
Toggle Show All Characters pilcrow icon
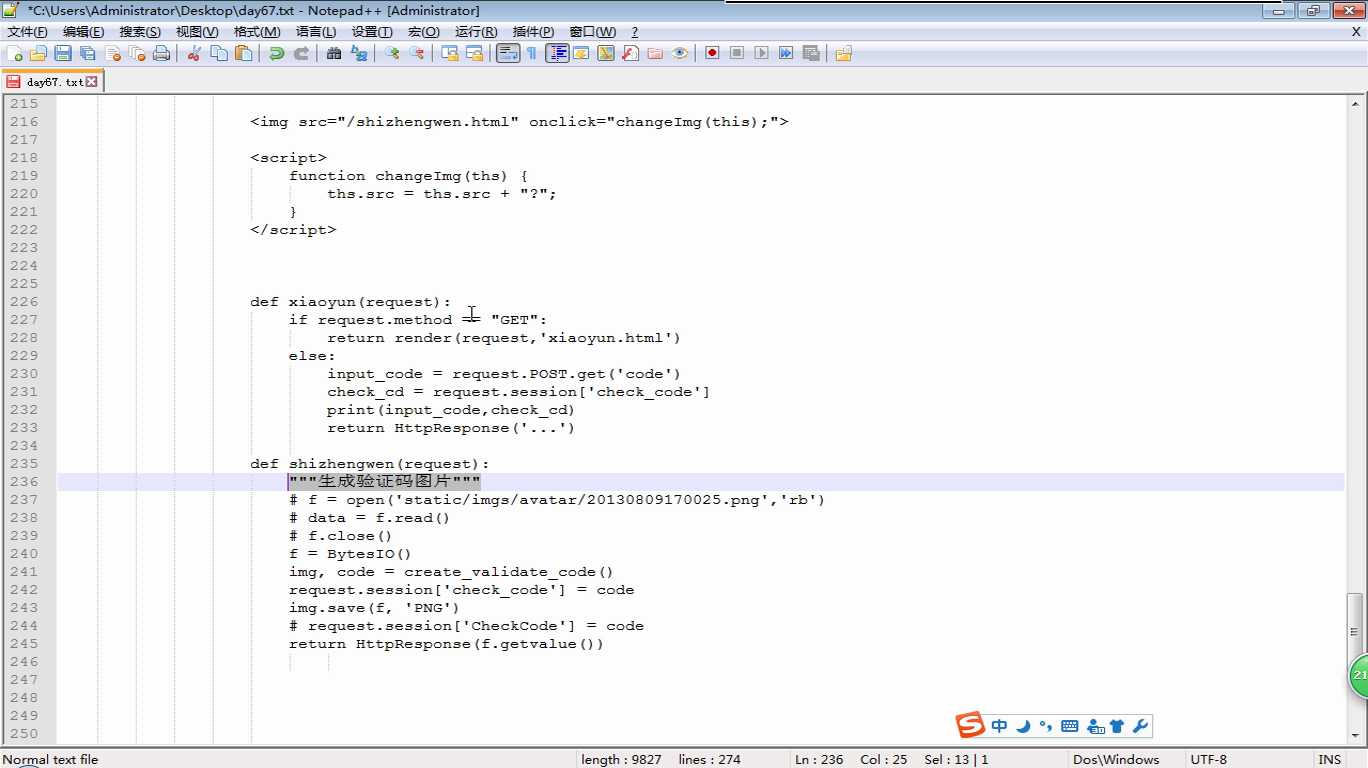click(x=532, y=53)
